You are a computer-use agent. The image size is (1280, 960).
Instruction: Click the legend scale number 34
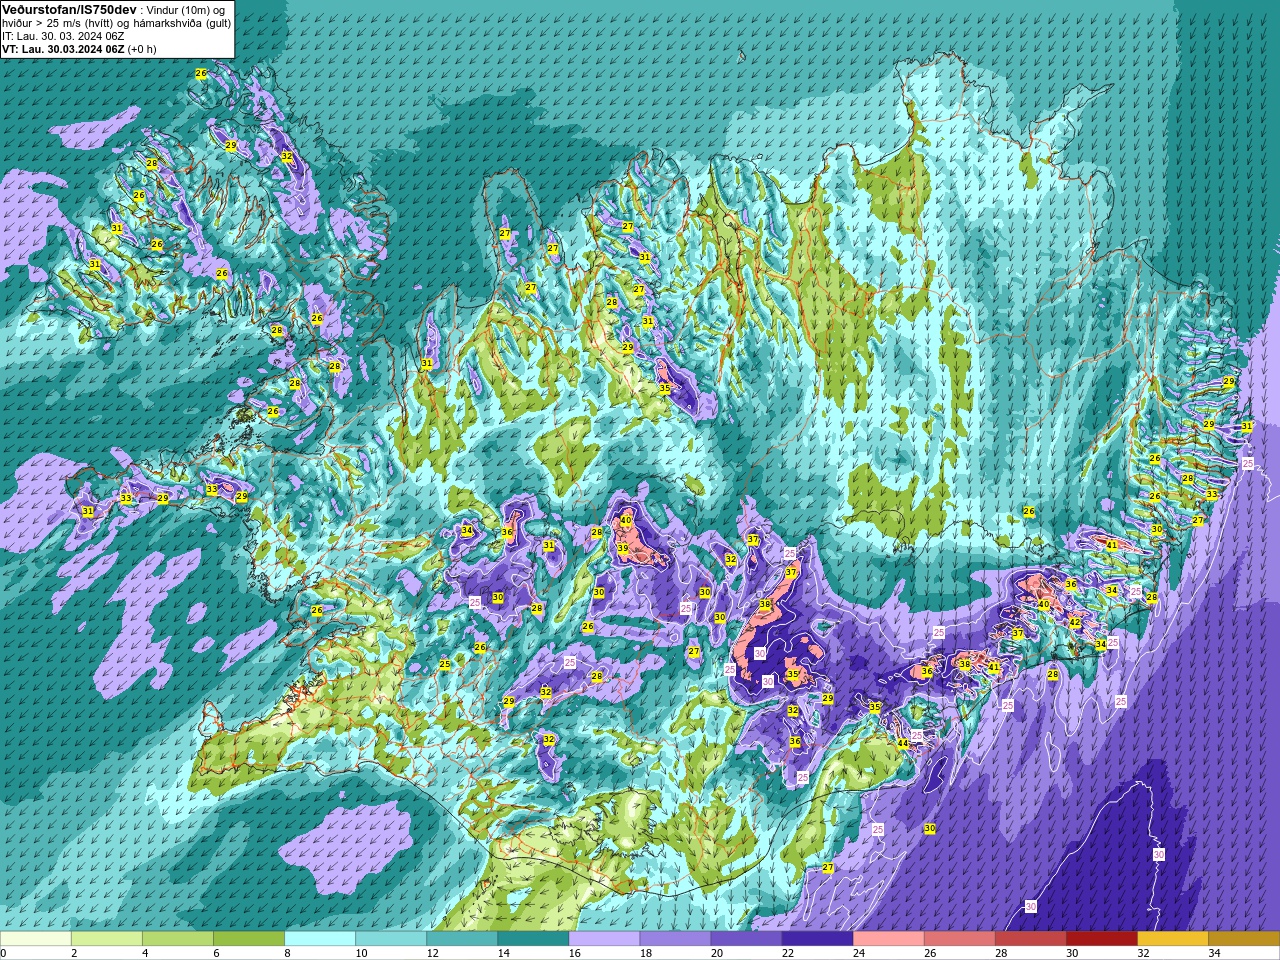(1214, 953)
